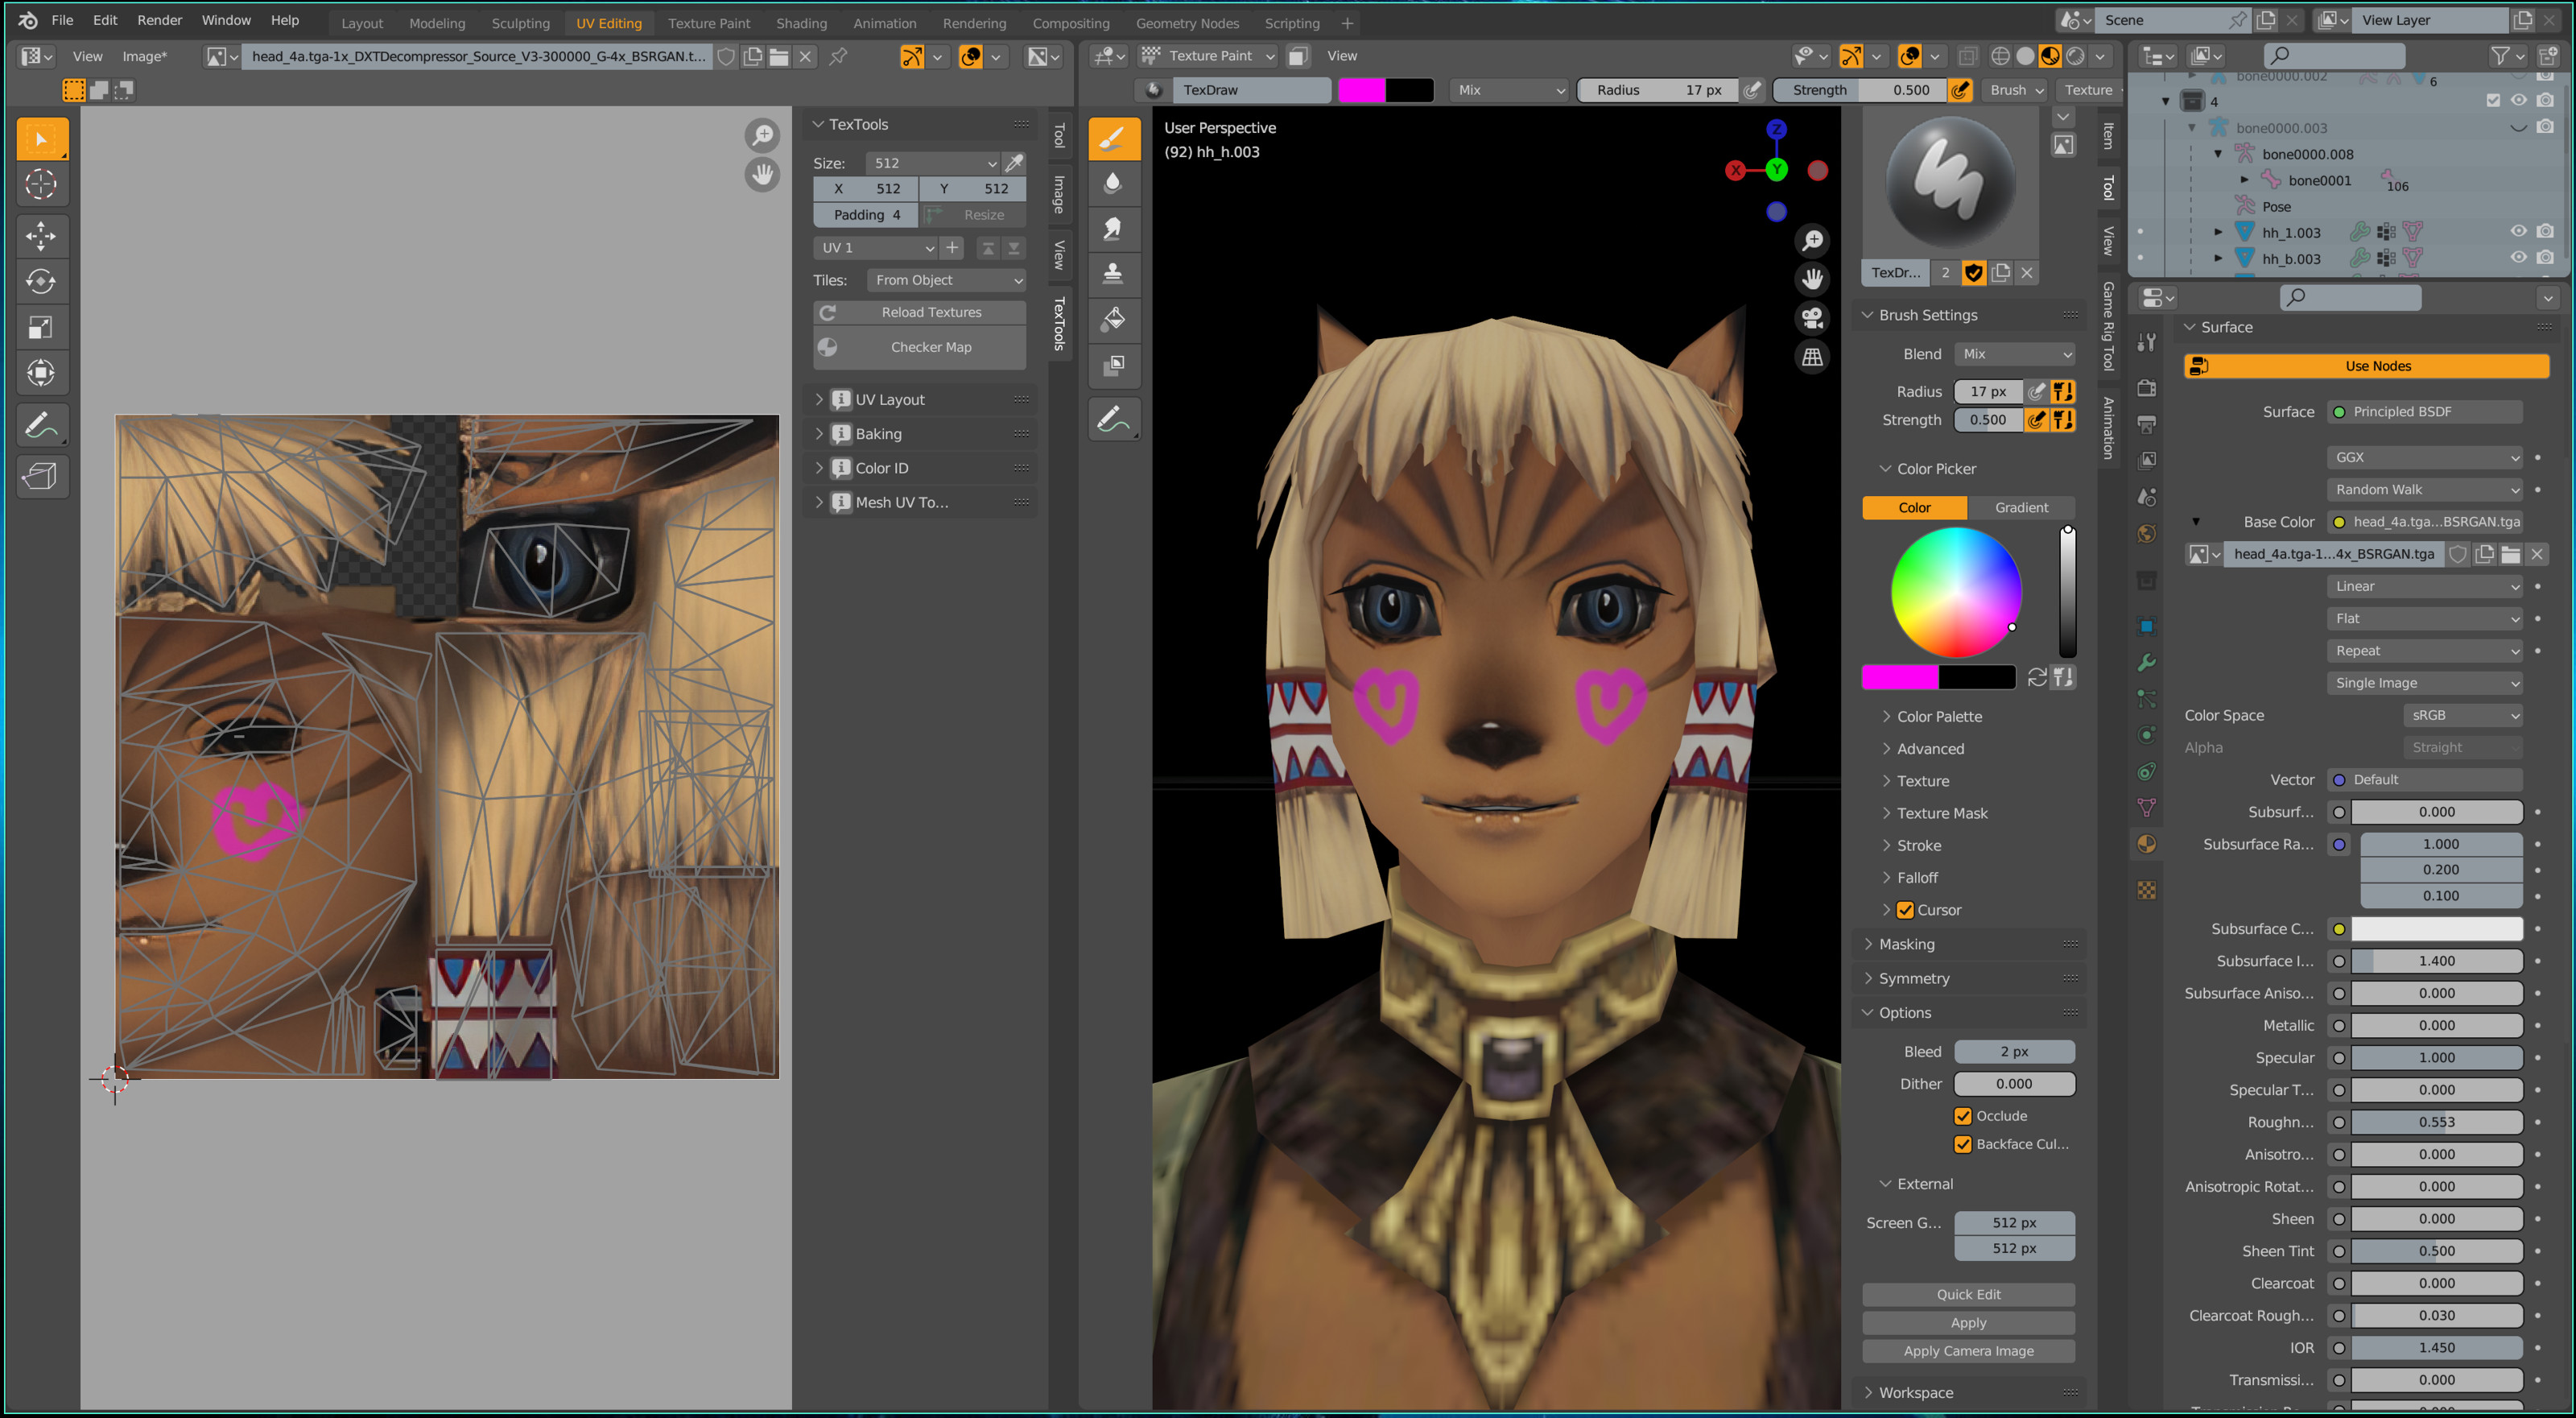This screenshot has height=1418, width=2576.
Task: Select the Gradient tab in Color Picker
Action: 2021,508
